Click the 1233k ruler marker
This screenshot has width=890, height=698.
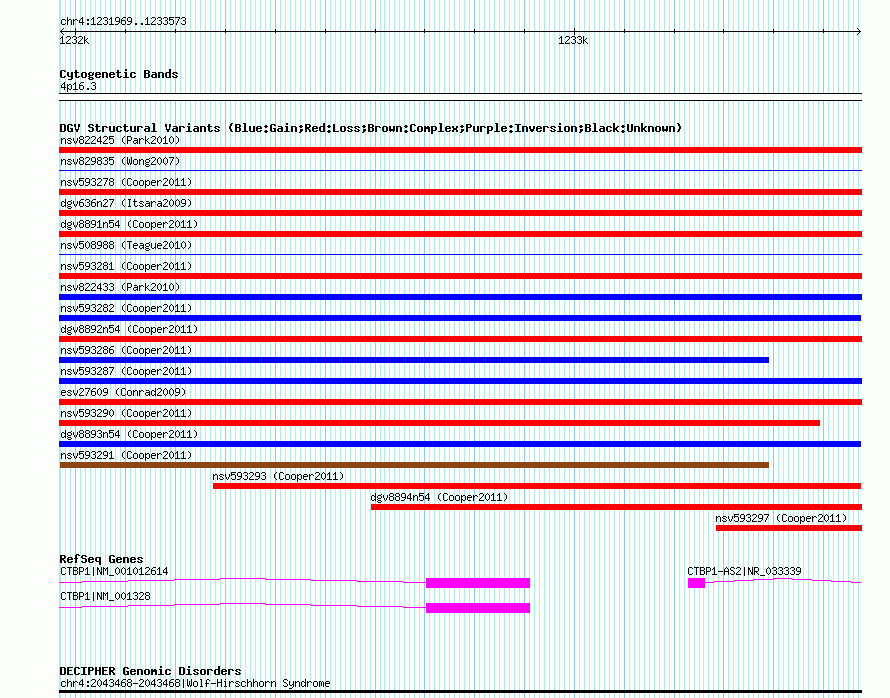(573, 40)
